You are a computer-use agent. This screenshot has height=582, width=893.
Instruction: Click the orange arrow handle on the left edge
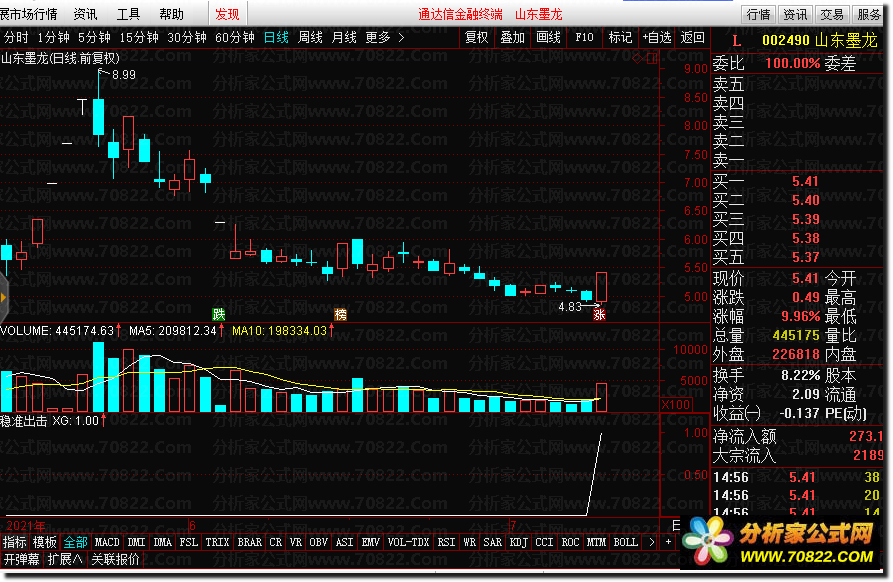3,297
